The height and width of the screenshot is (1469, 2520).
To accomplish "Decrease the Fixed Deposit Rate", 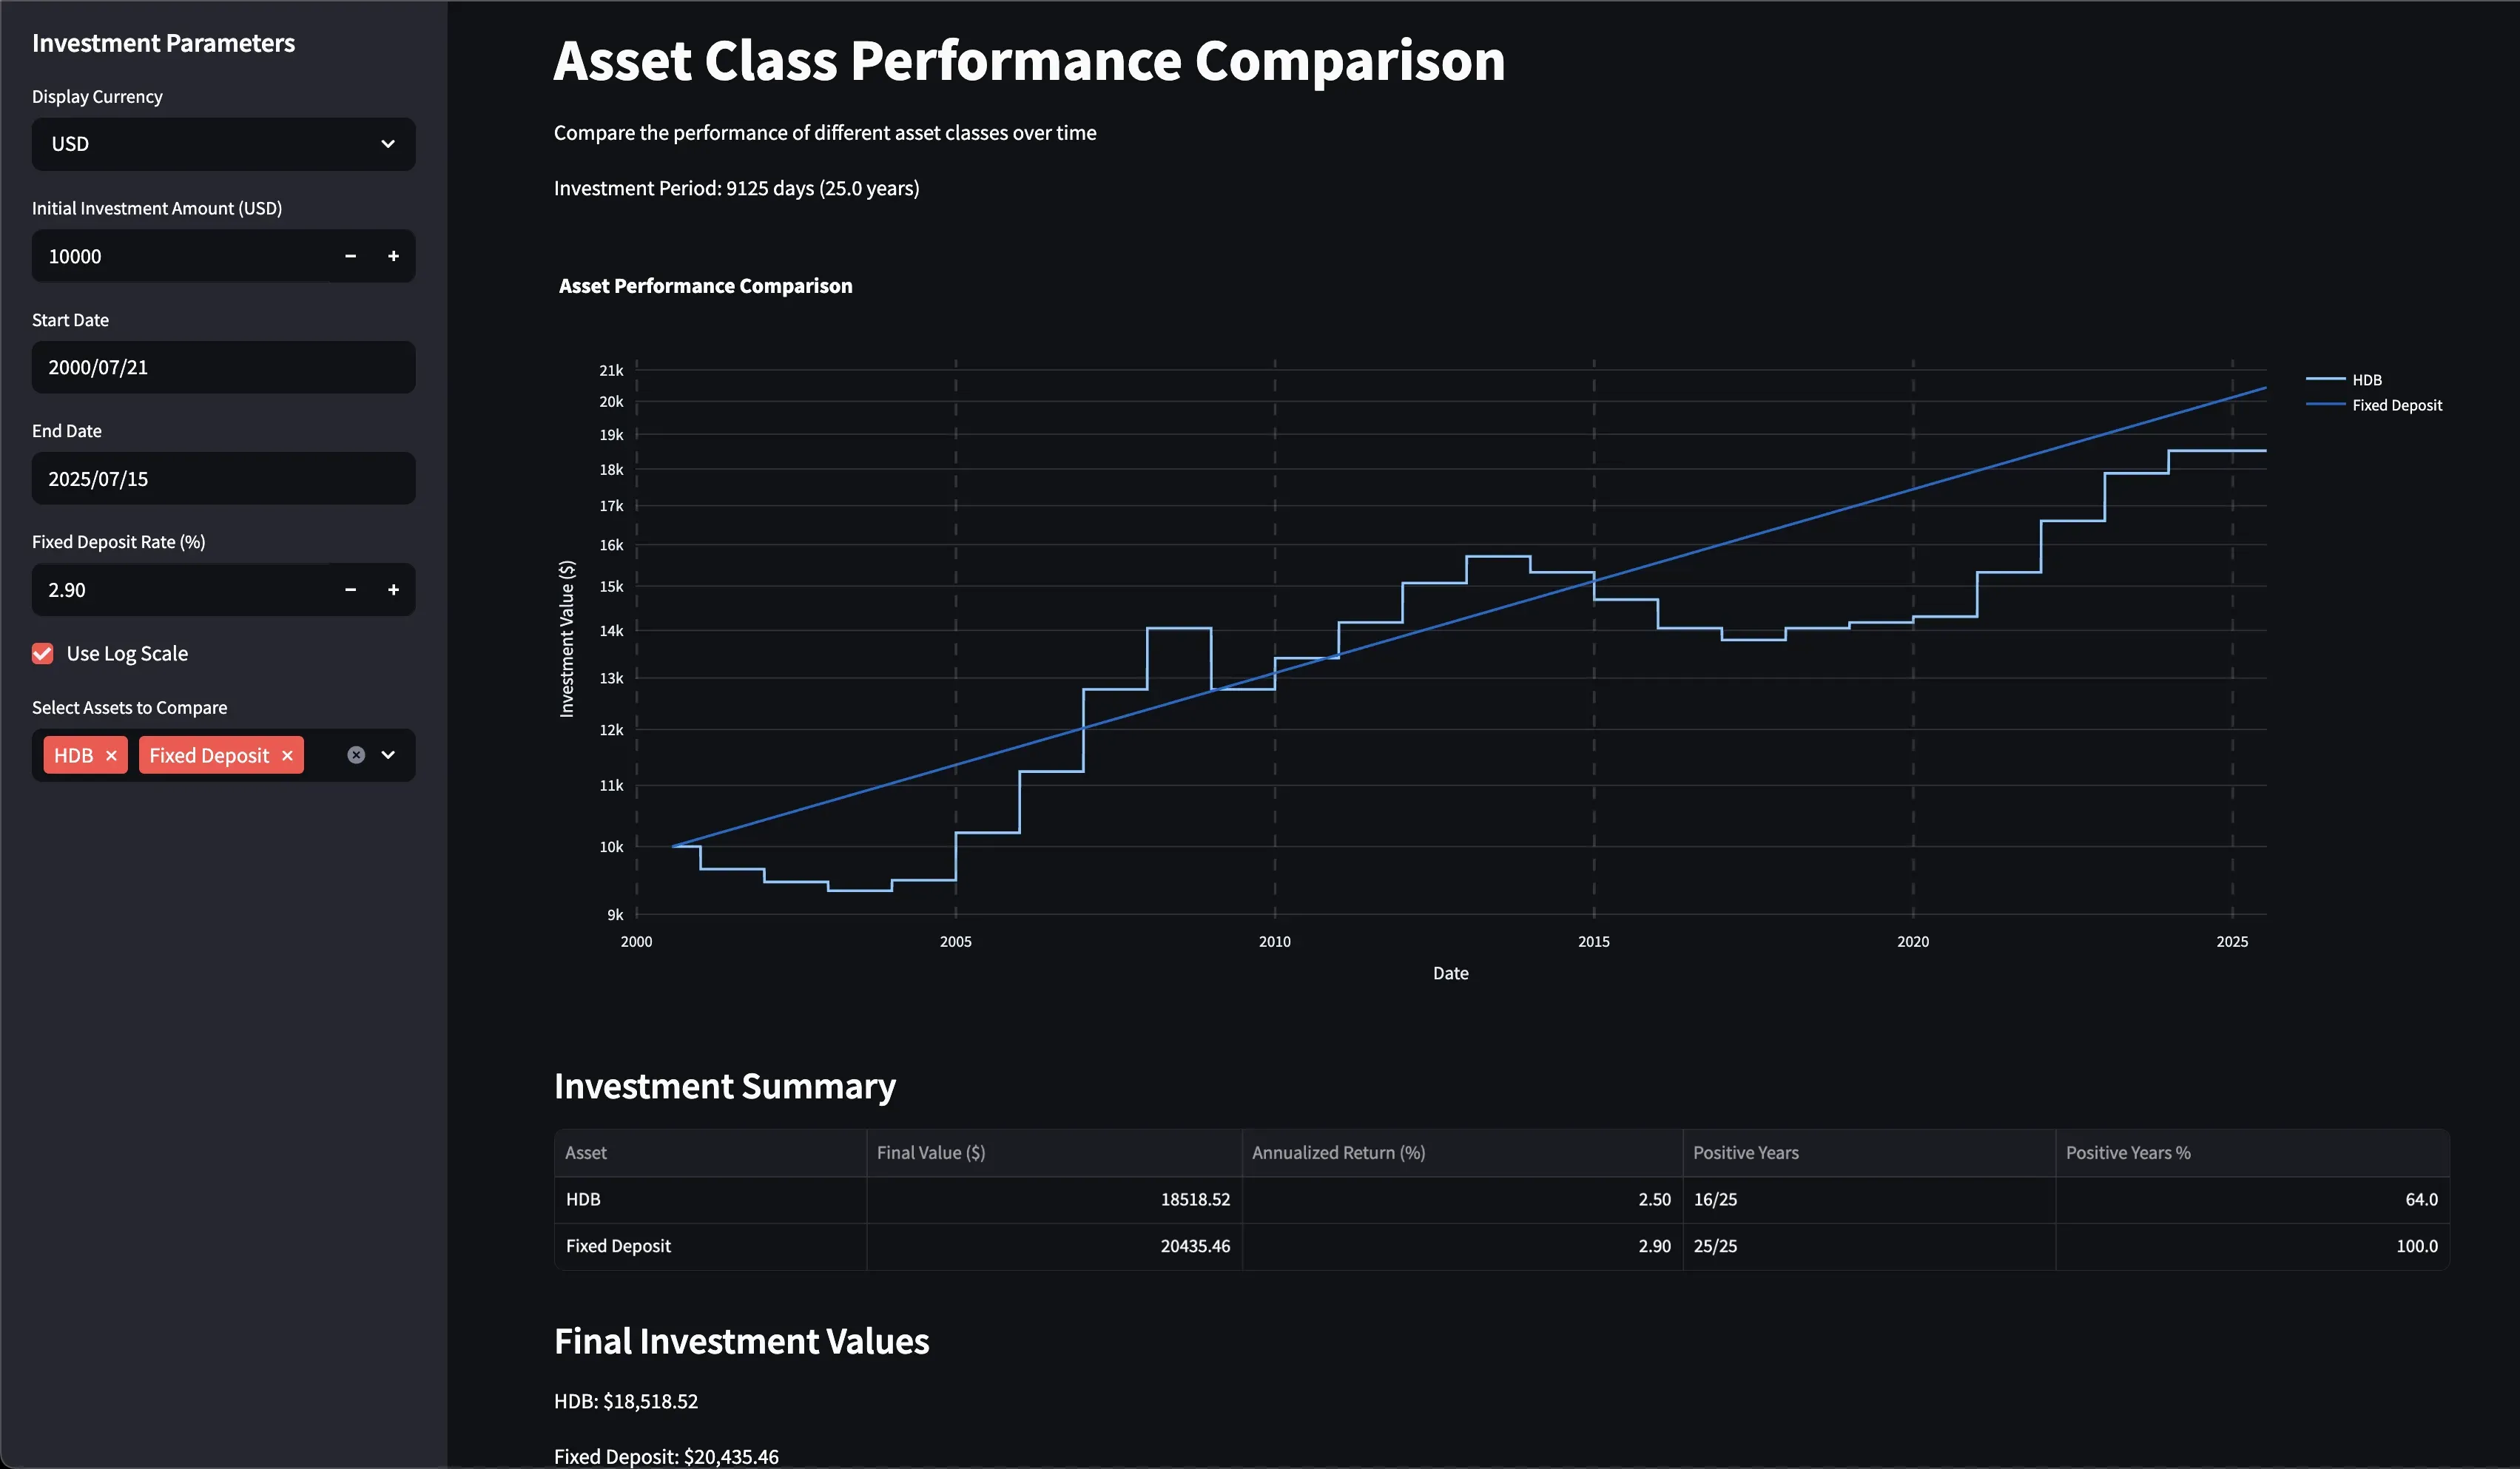I will [x=350, y=590].
